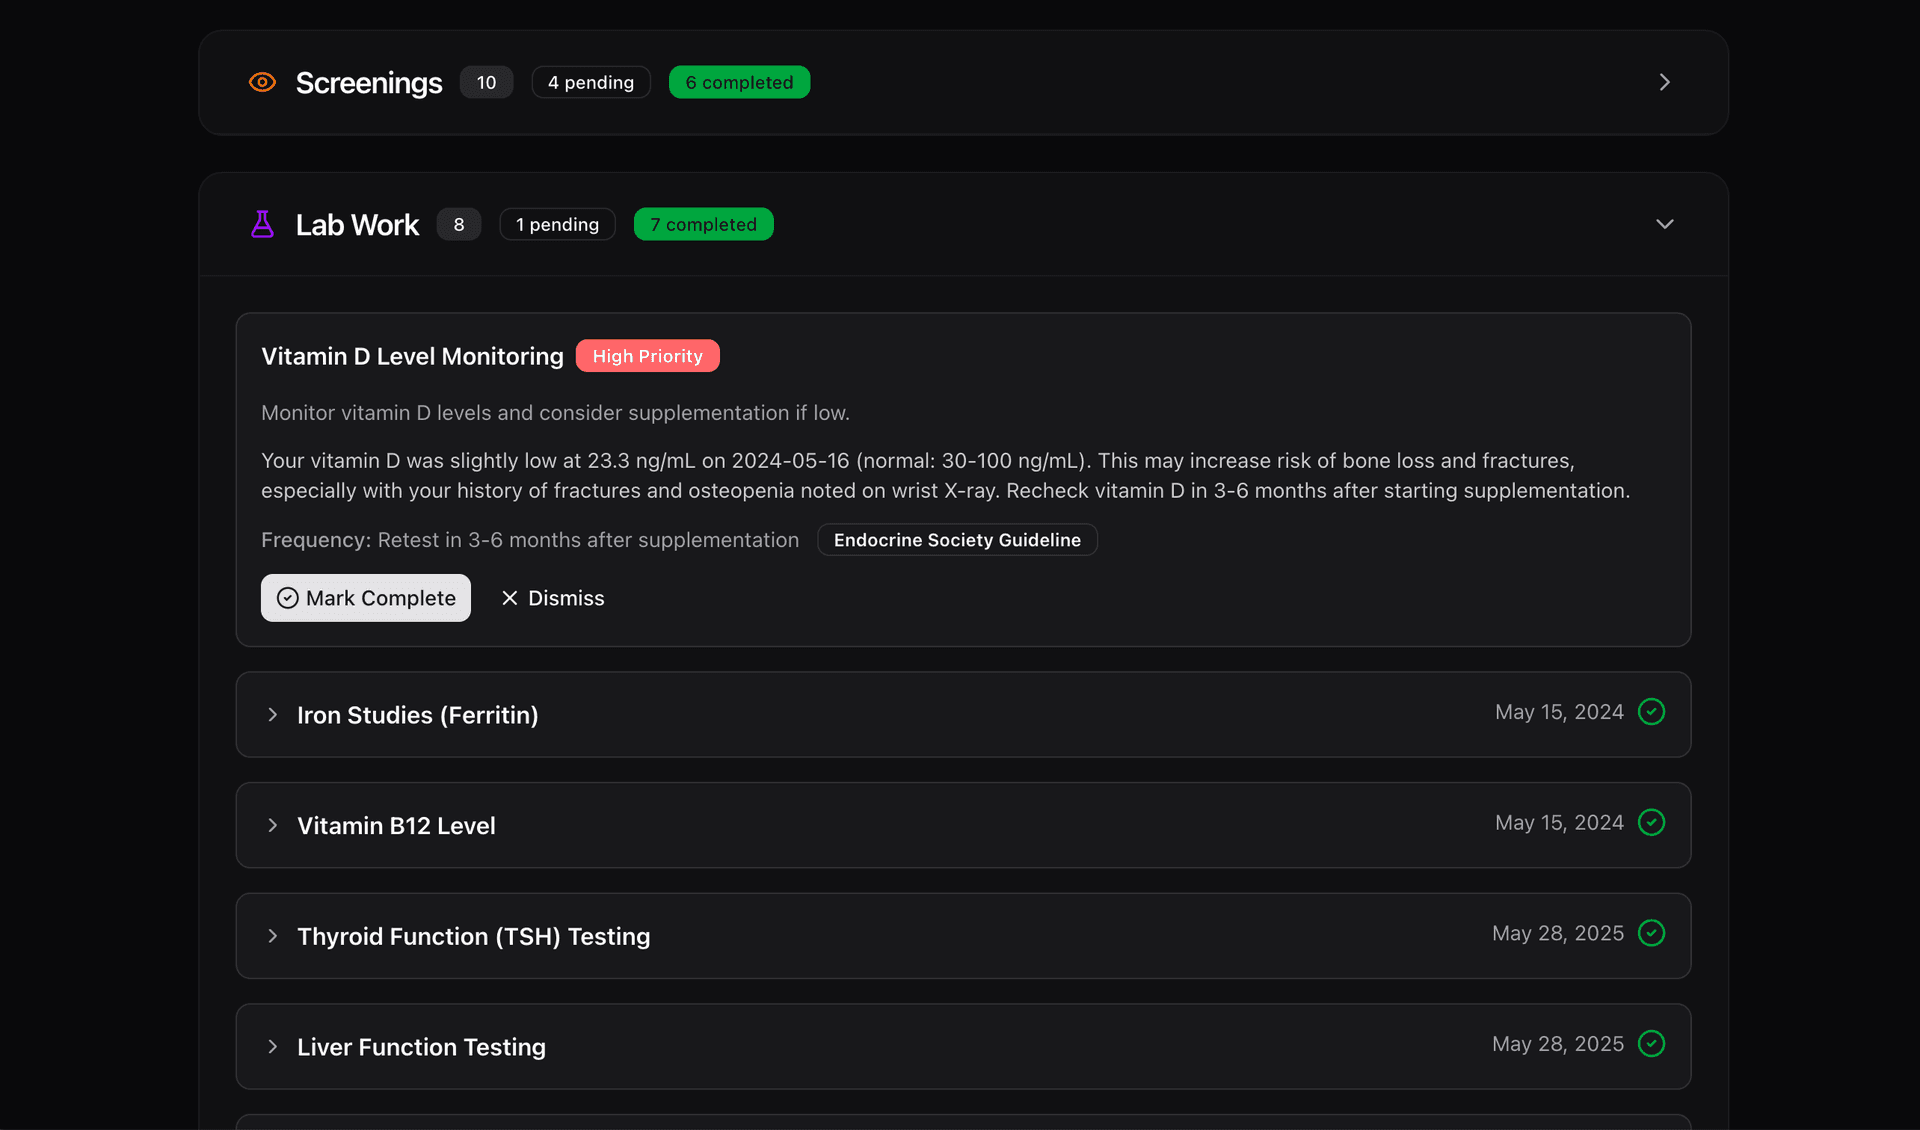Click Mark Complete for Vitamin D Monitoring
The width and height of the screenshot is (1920, 1130).
tap(365, 597)
